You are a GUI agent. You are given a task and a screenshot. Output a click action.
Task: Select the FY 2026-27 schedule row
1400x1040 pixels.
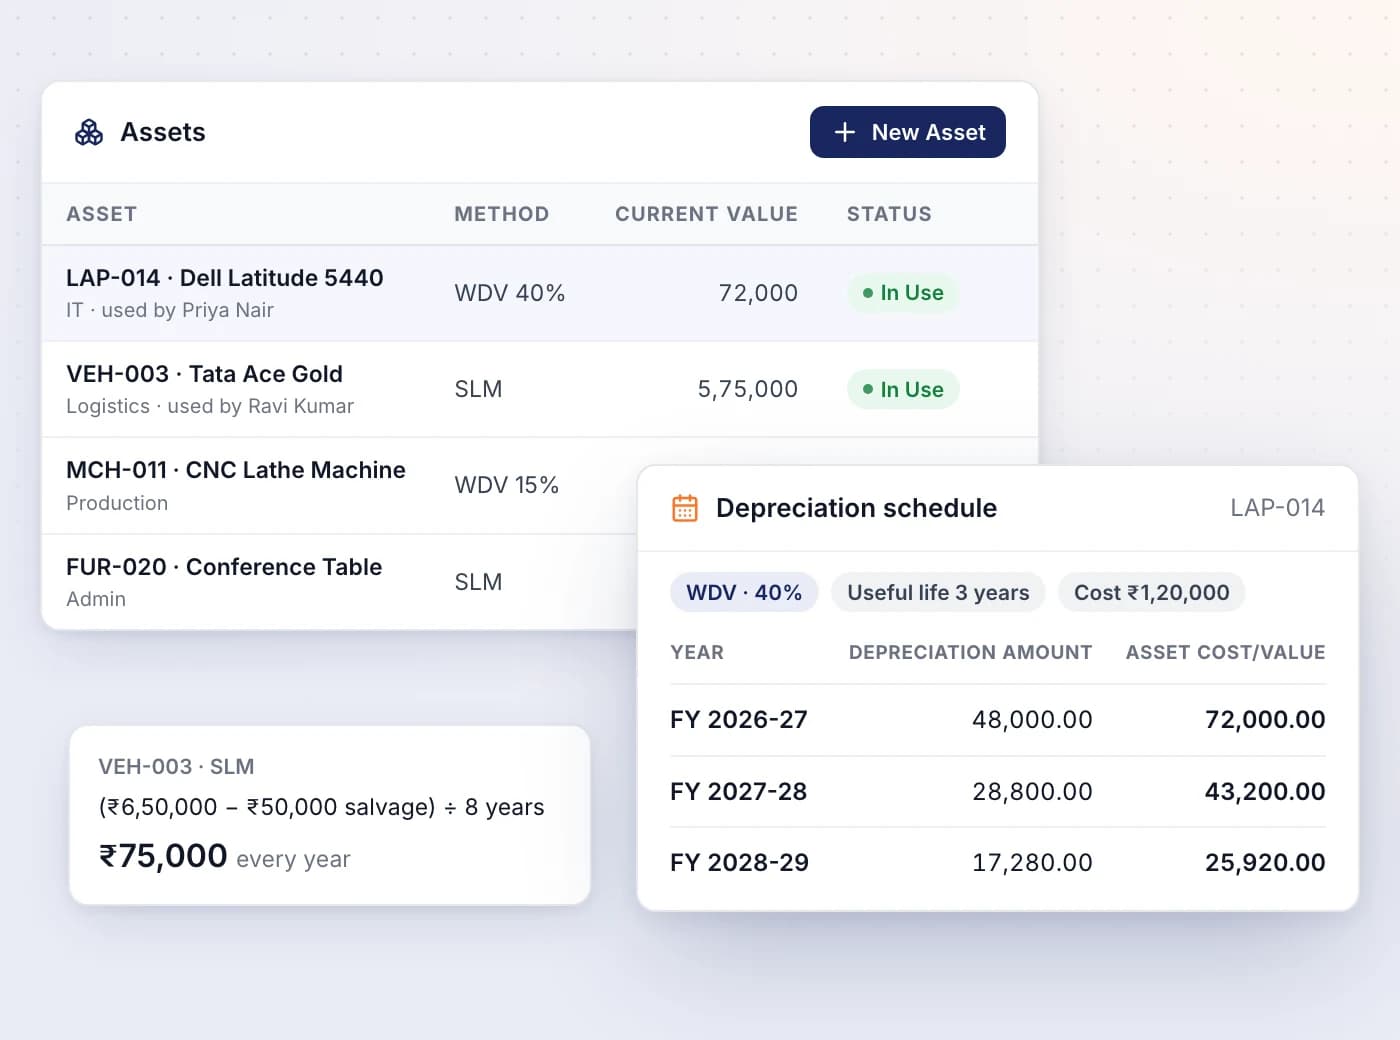point(998,720)
